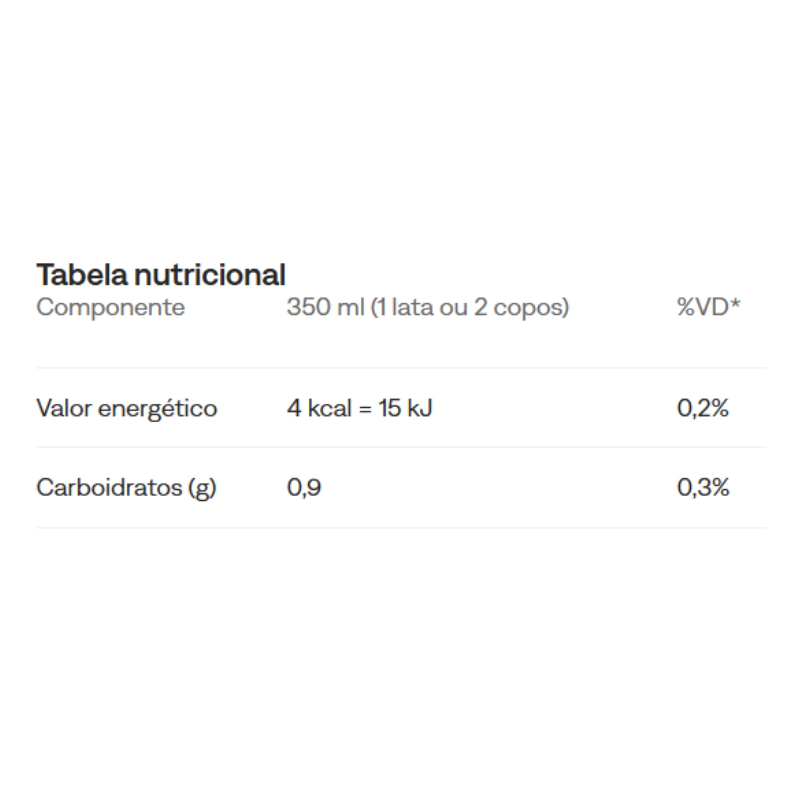
Task: Click the 0,2% daily value cell
Action: coord(703,408)
